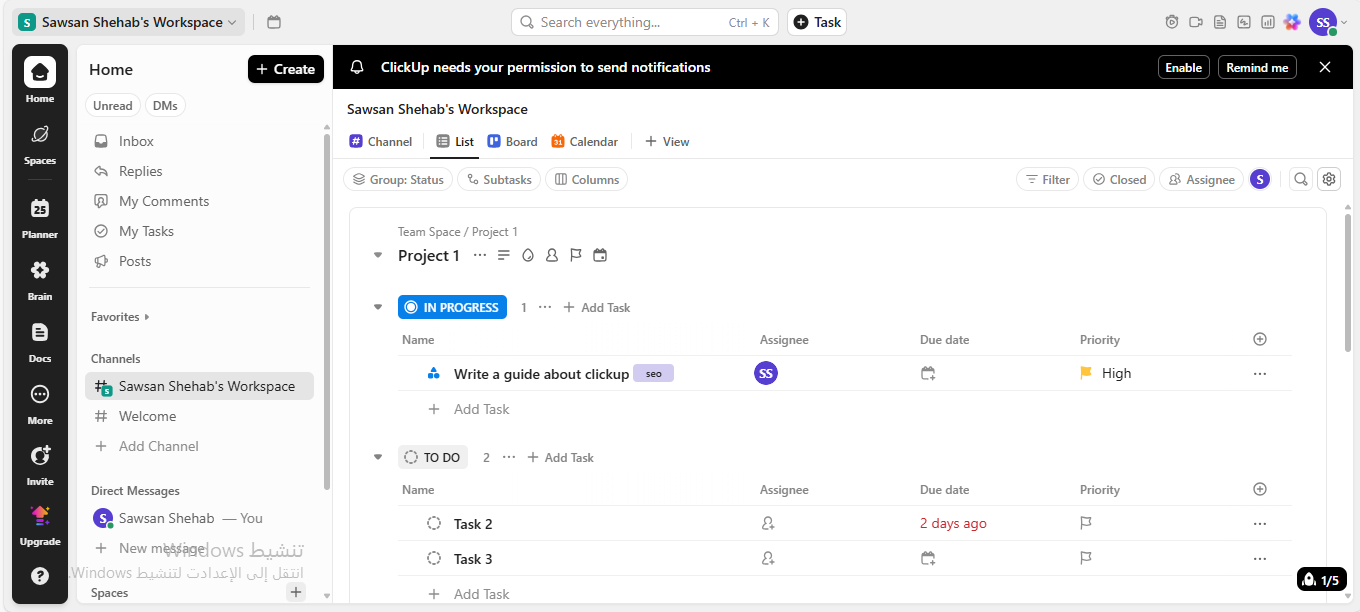Image resolution: width=1360 pixels, height=612 pixels.
Task: Launch the colorful ClickUp AI icon
Action: click(x=1292, y=22)
